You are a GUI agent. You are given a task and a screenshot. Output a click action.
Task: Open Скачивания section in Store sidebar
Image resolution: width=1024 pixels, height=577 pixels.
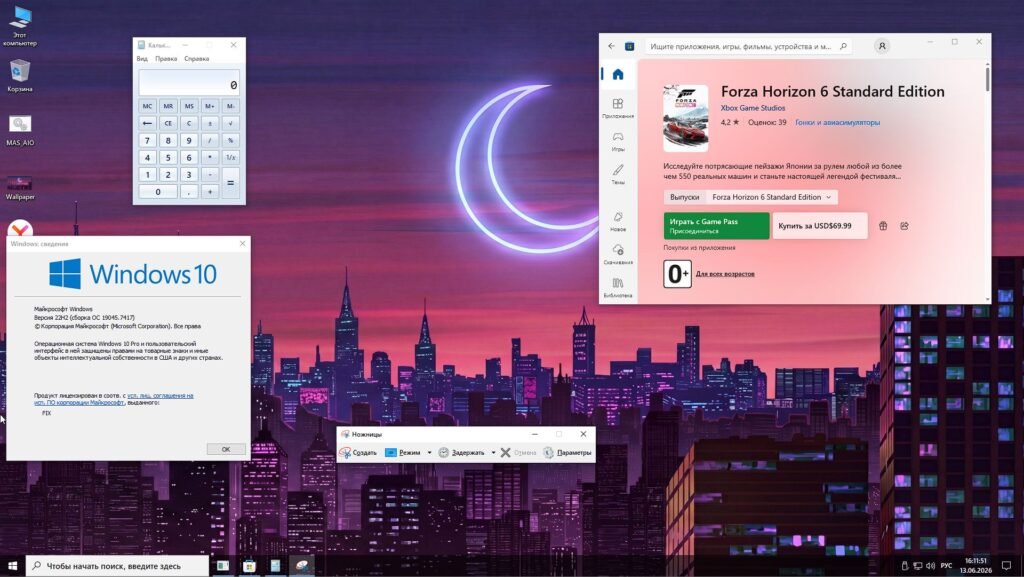[x=618, y=254]
